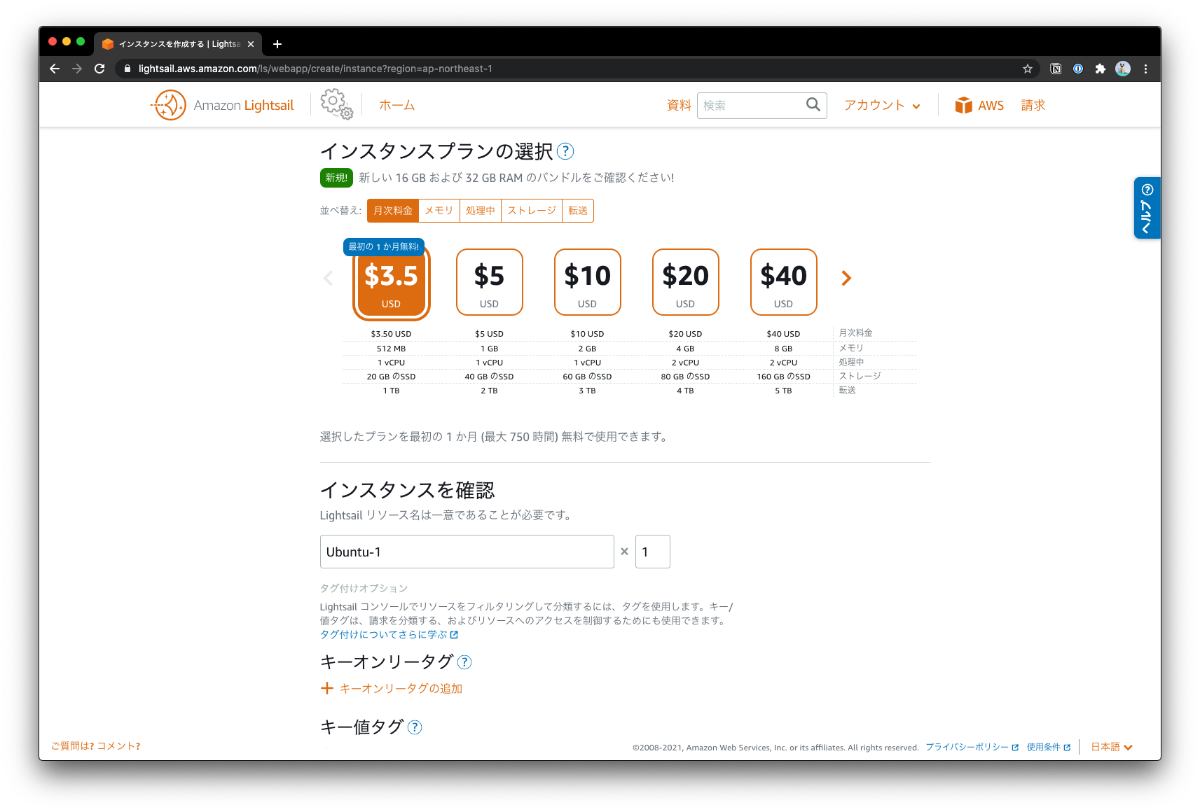1200x812 pixels.
Task: Click キーオンリータグの追加 link
Action: [401, 688]
